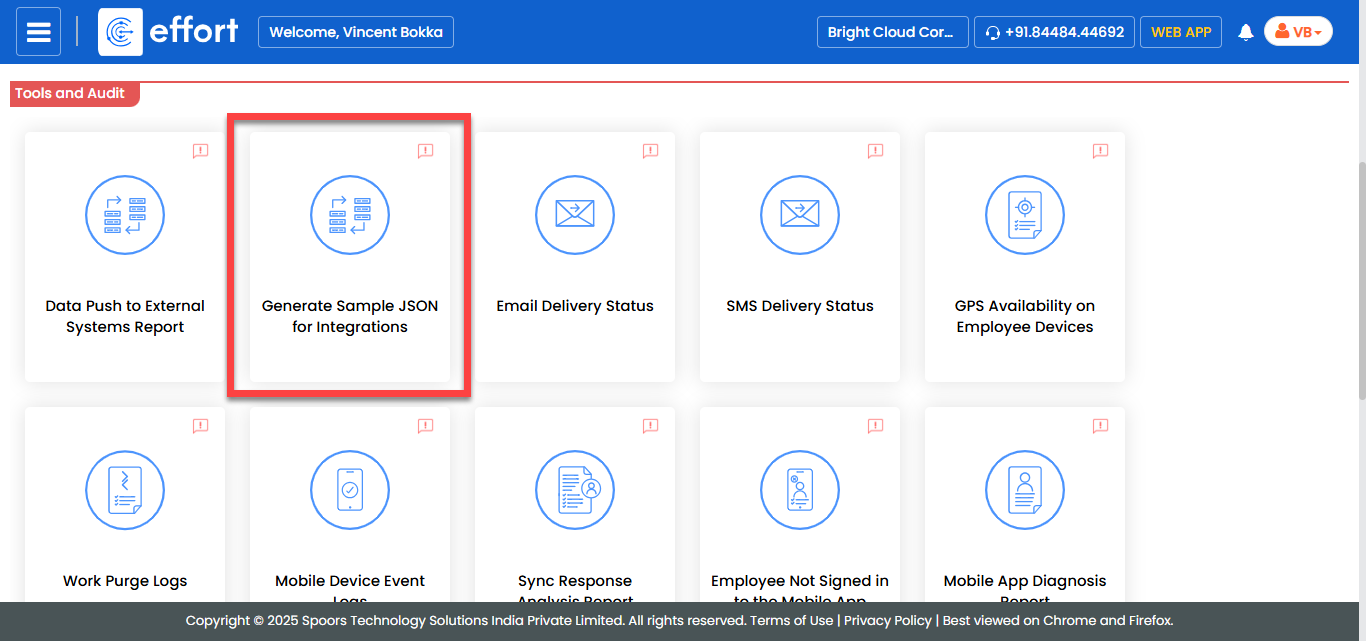Viewport: 1366px width, 641px height.
Task: Open the hamburger navigation menu
Action: point(38,32)
